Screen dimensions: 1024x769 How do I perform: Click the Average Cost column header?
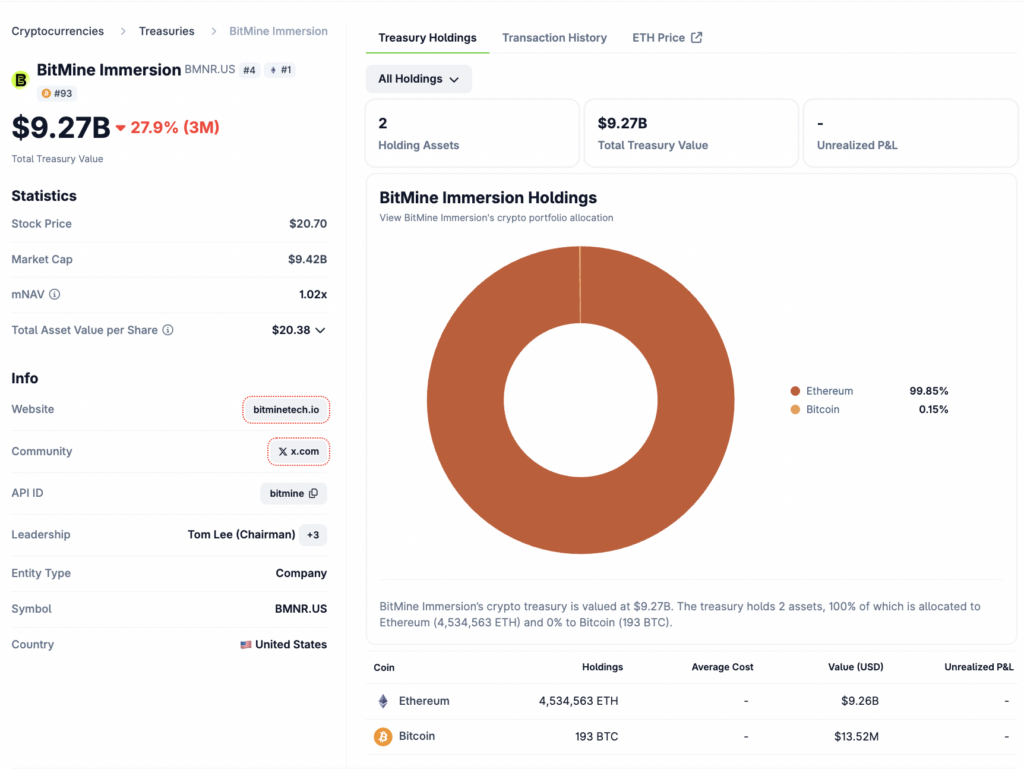point(722,667)
